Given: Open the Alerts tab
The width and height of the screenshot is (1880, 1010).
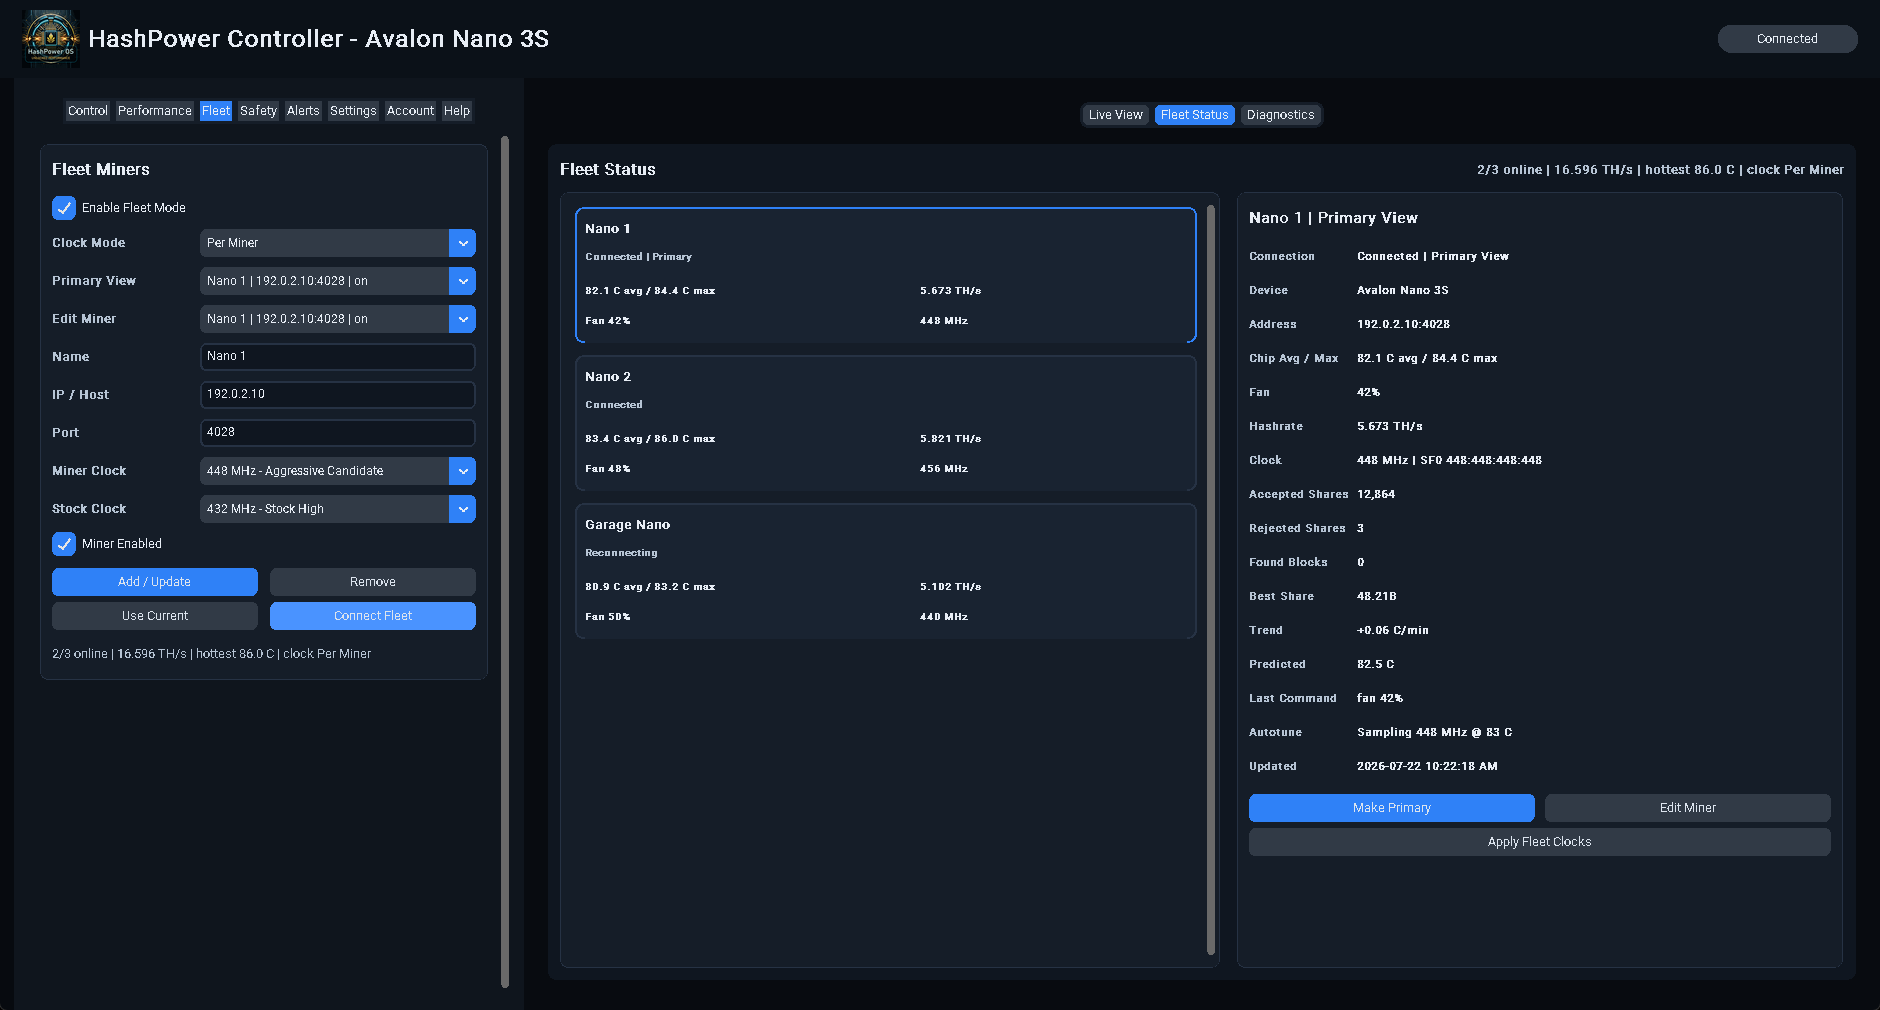Looking at the screenshot, I should point(303,111).
